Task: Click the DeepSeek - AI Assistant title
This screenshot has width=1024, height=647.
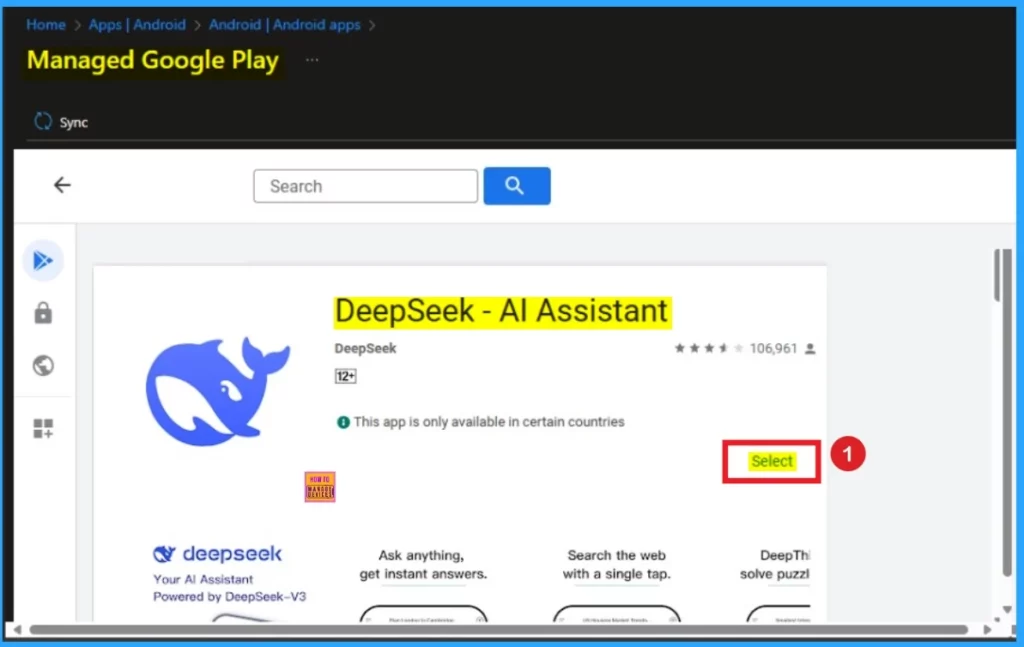Action: (x=502, y=311)
